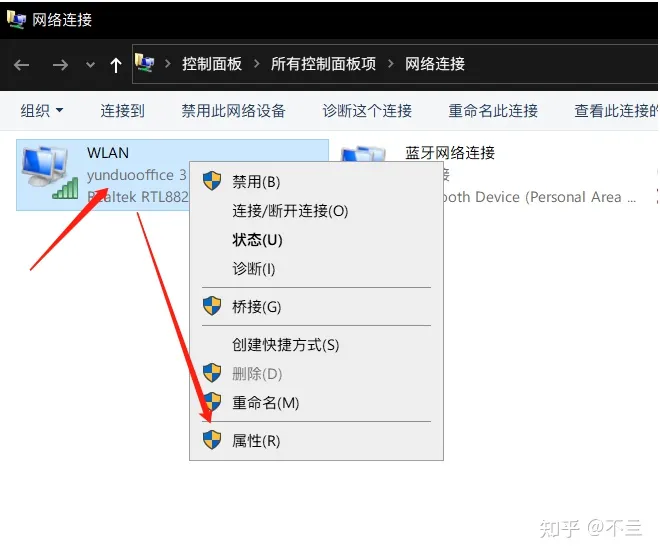Click the 蓝牙网络连接 adapter icon
This screenshot has height=556, width=660.
(x=363, y=154)
